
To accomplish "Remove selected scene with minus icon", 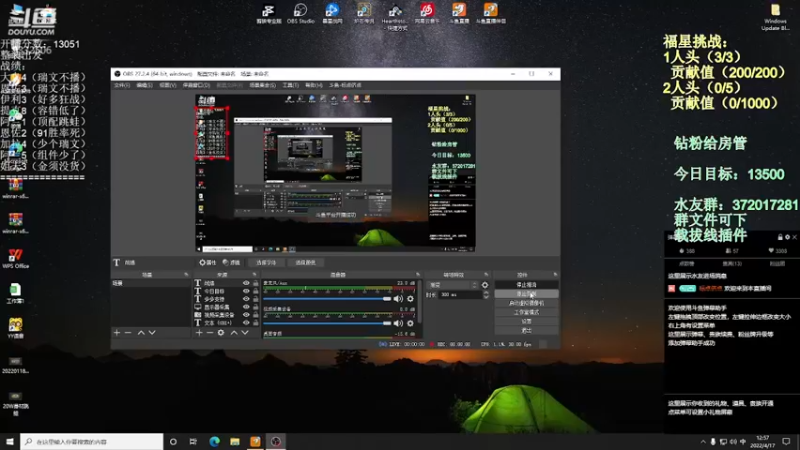I will (128, 333).
